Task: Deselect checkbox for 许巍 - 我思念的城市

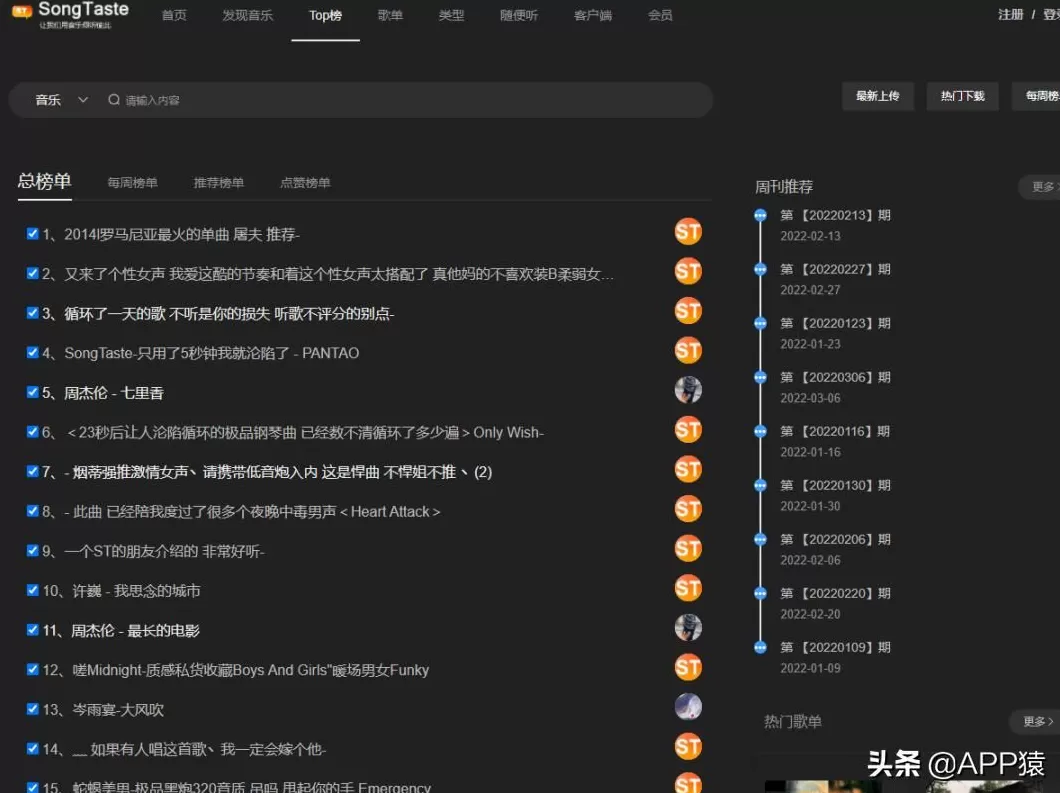Action: (x=33, y=590)
